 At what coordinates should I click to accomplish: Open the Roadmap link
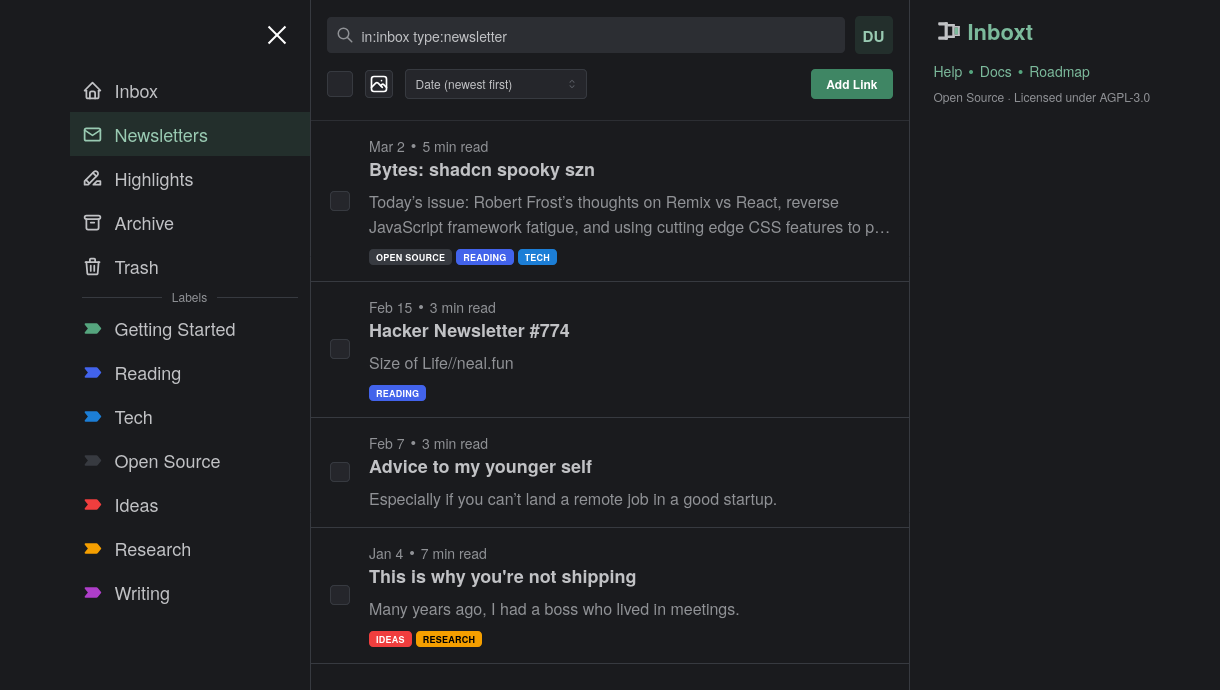point(1059,72)
